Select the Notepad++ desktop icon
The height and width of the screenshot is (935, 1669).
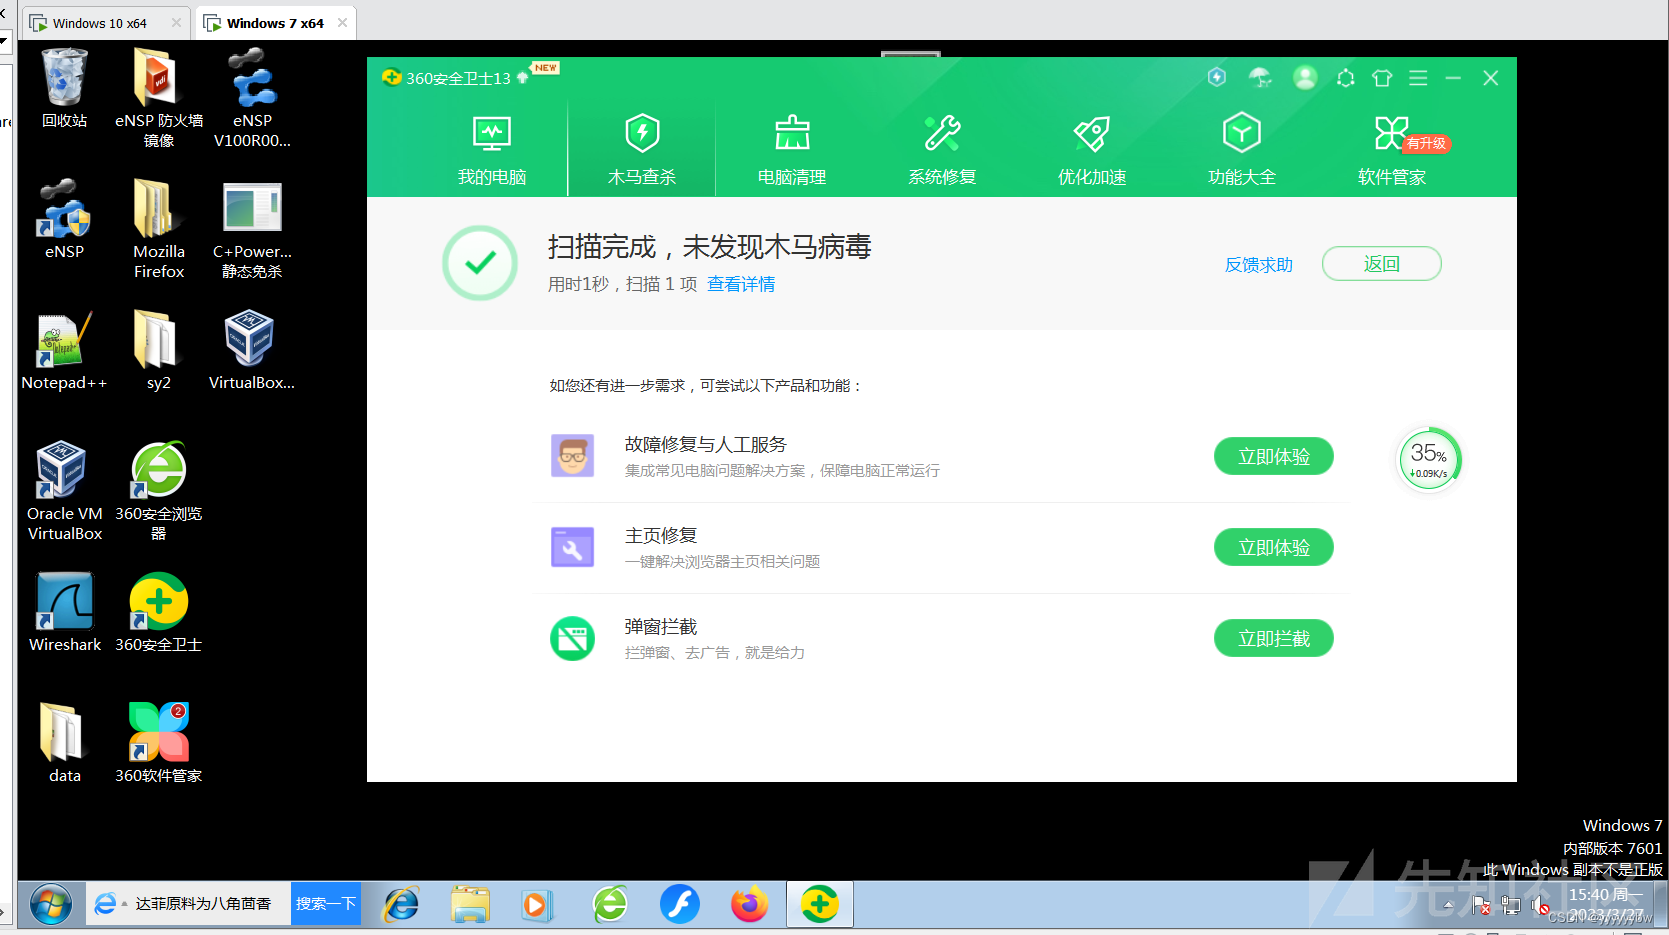click(x=65, y=351)
